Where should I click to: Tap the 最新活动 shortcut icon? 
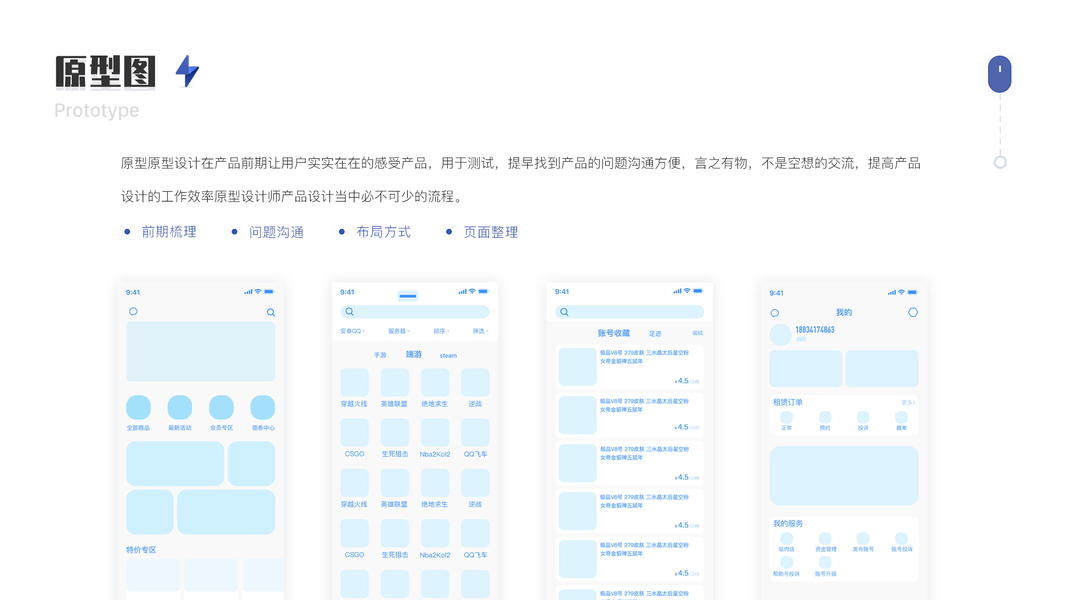coord(180,407)
